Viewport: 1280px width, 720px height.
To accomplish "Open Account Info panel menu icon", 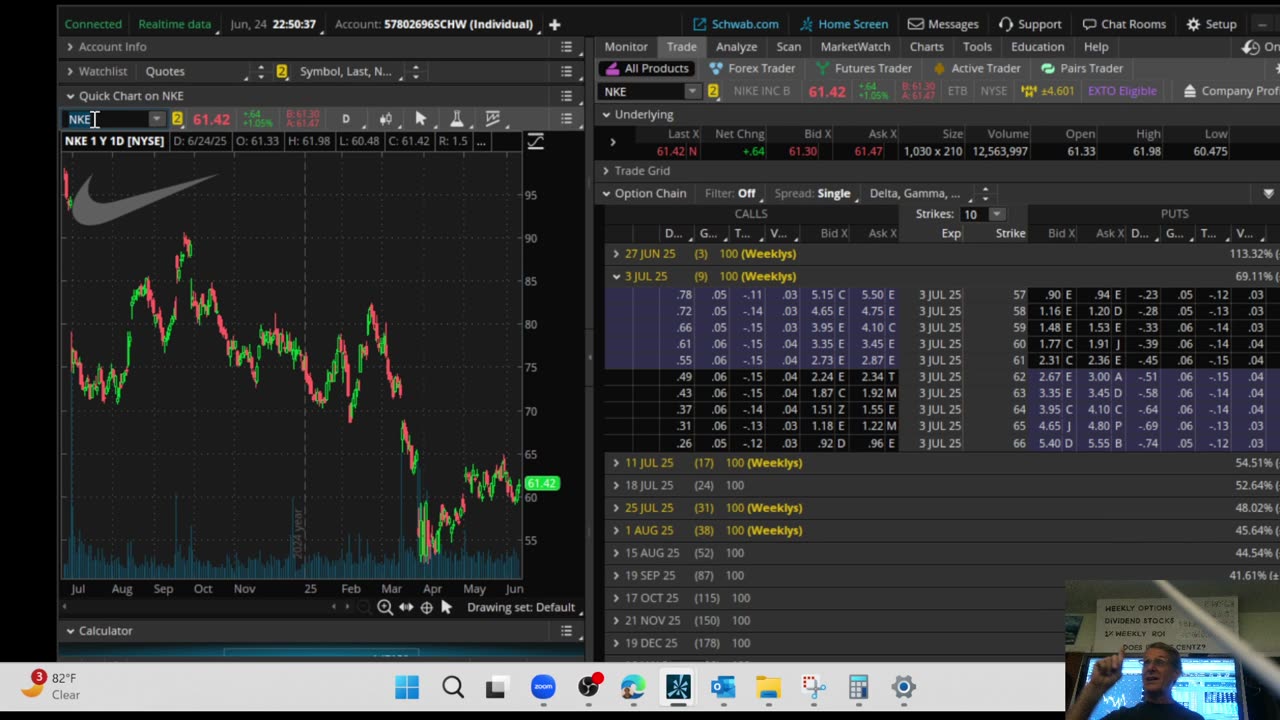I will pyautogui.click(x=566, y=47).
